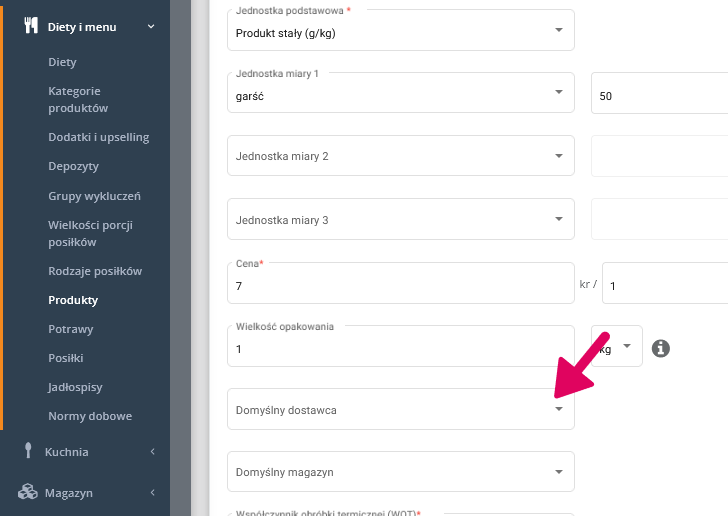This screenshot has height=516, width=728.
Task: Click the Magazyn boxes icon
Action: [29, 492]
